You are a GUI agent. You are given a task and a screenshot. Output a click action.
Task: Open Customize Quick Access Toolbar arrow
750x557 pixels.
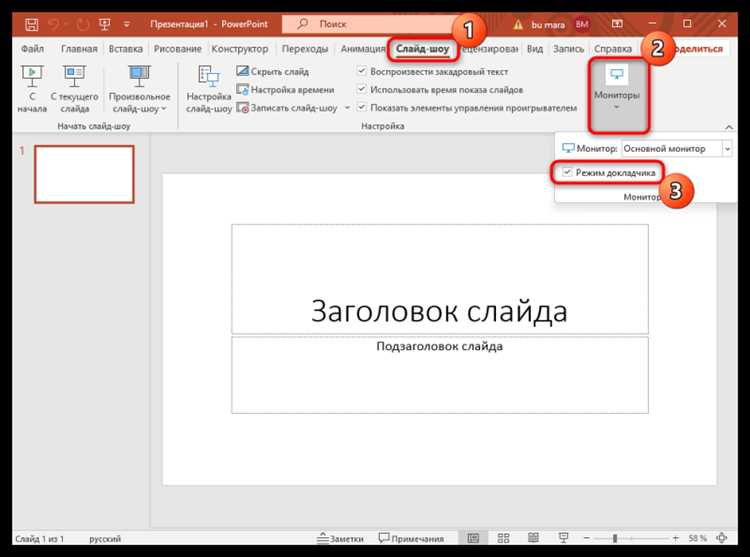click(x=127, y=24)
